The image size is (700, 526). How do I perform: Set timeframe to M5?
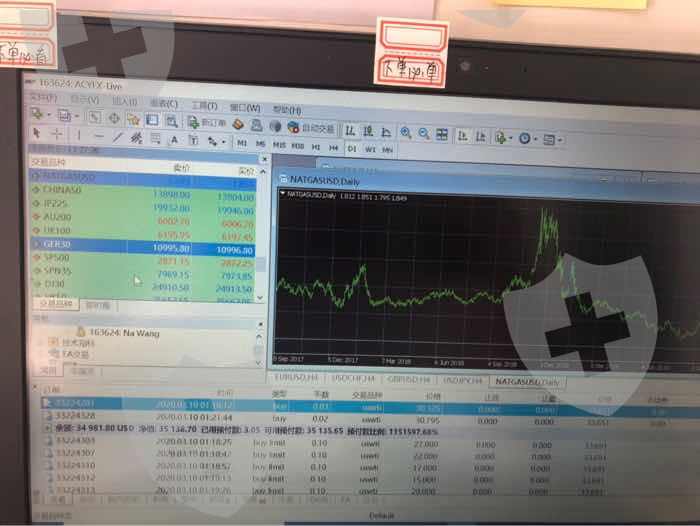tap(261, 144)
